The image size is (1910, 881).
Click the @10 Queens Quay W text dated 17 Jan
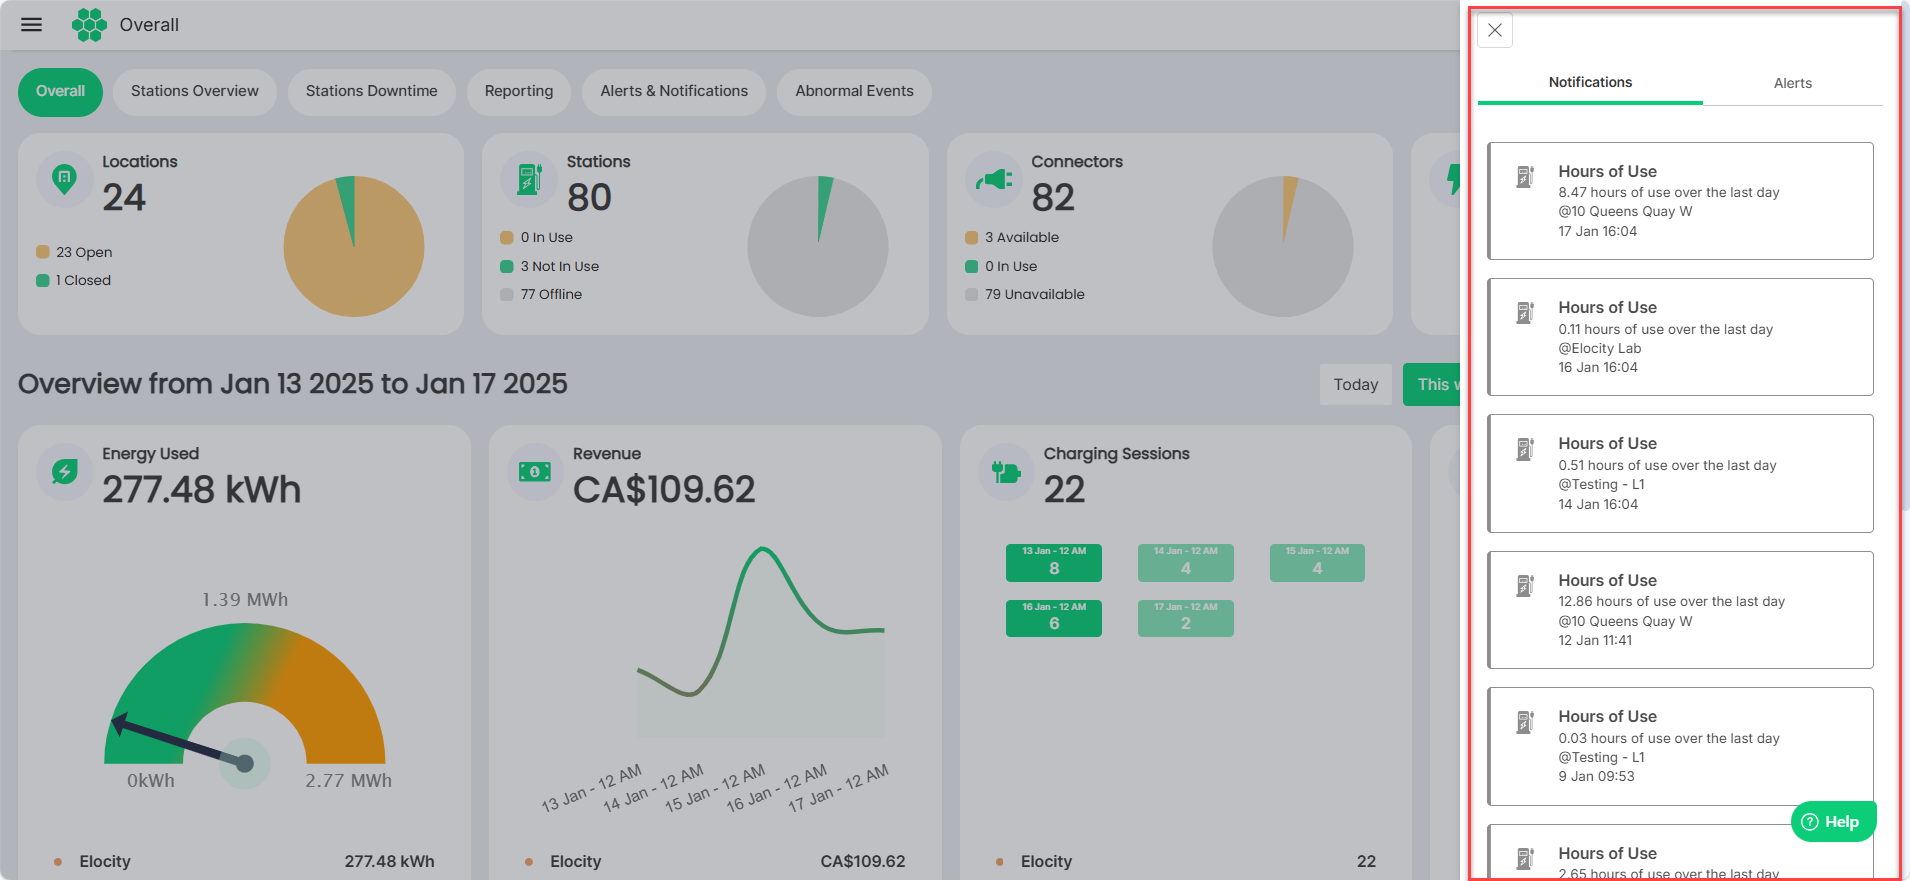point(1625,211)
